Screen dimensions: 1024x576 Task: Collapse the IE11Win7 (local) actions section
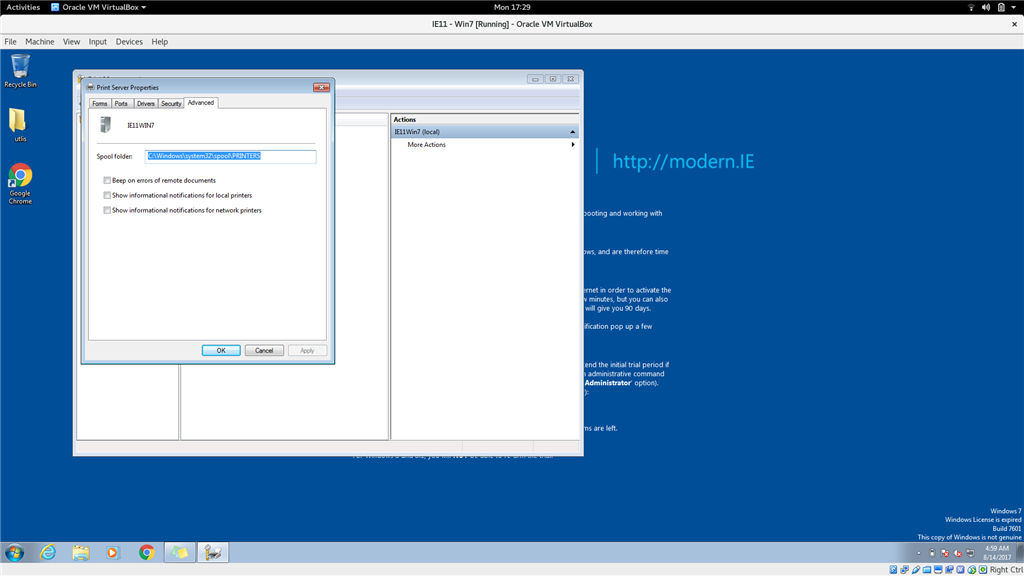[x=573, y=132]
